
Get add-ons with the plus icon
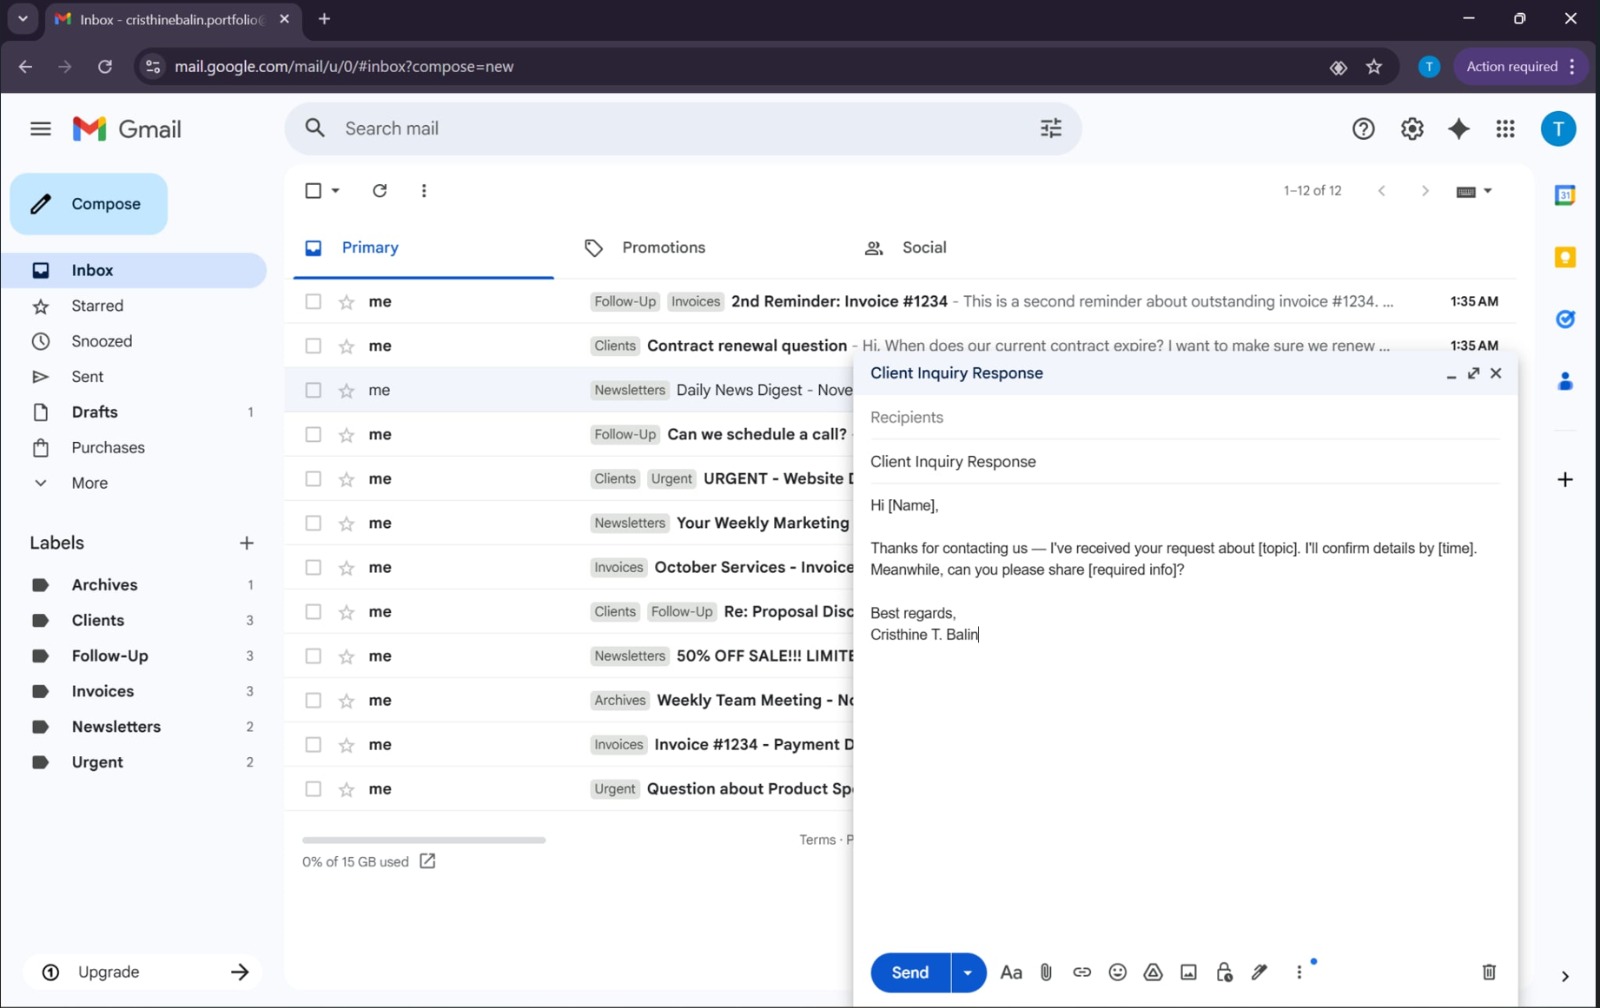pyautogui.click(x=1565, y=480)
